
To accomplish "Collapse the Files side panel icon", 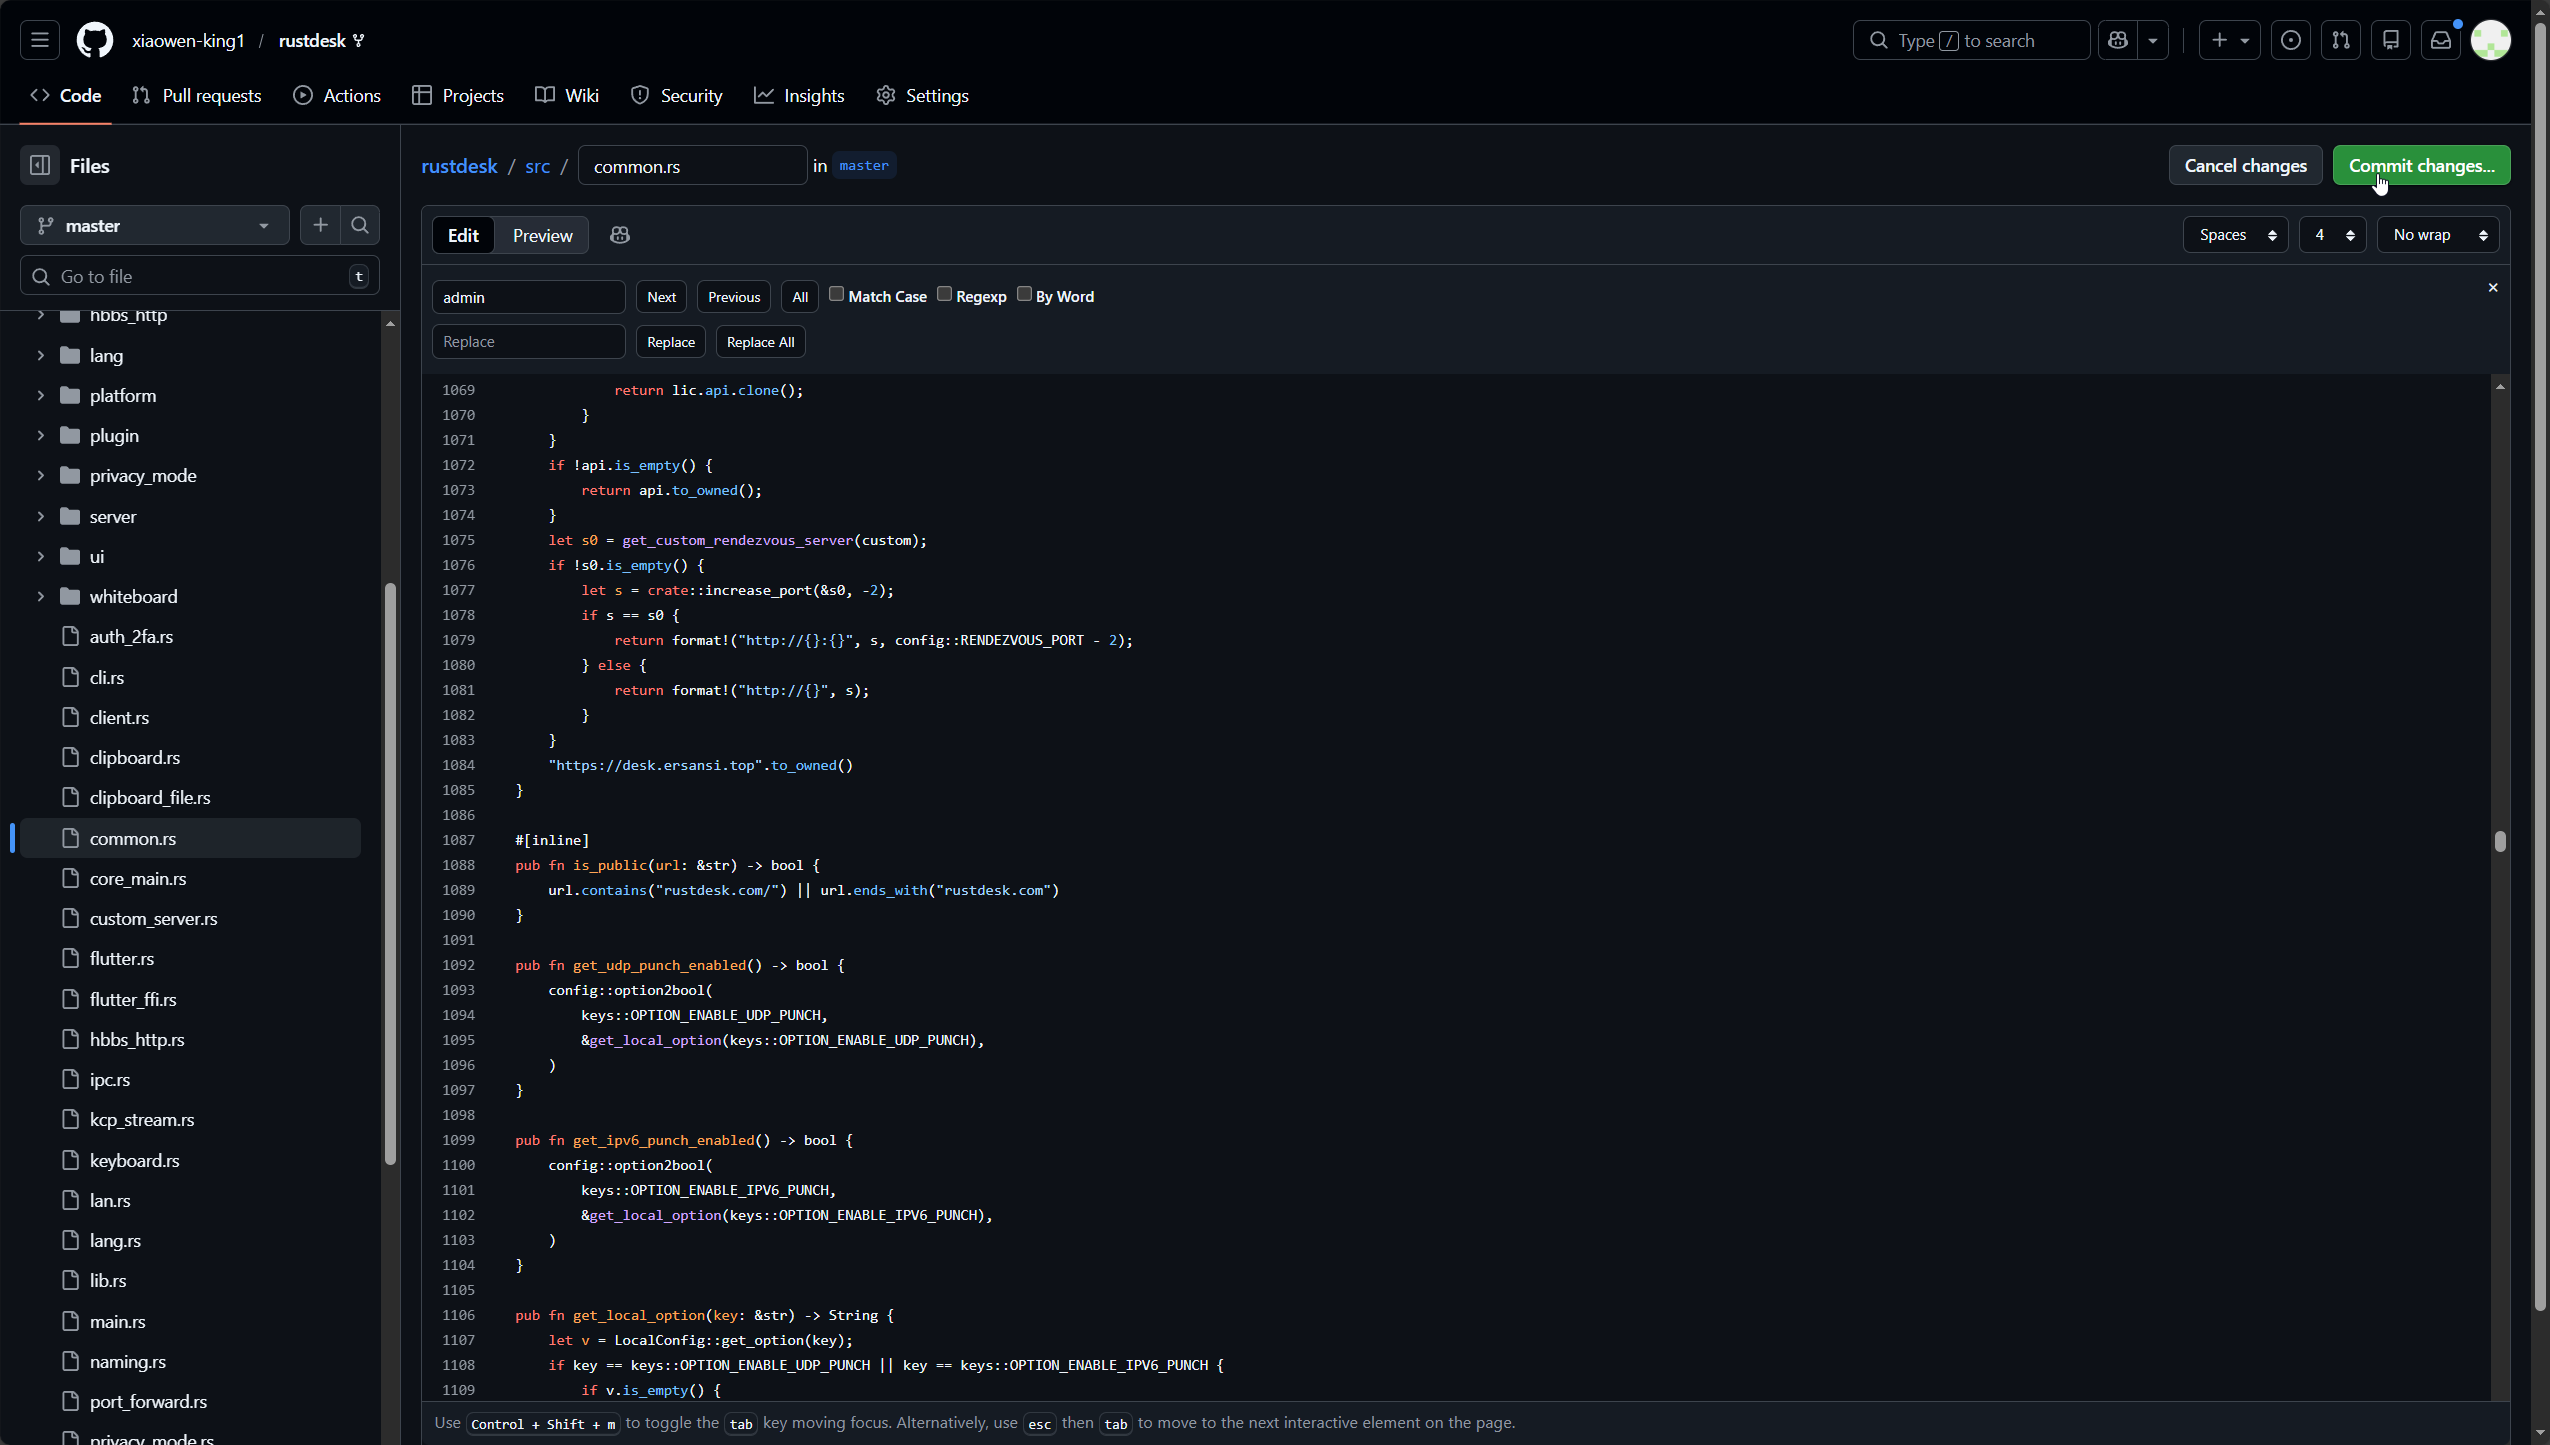I will (40, 166).
